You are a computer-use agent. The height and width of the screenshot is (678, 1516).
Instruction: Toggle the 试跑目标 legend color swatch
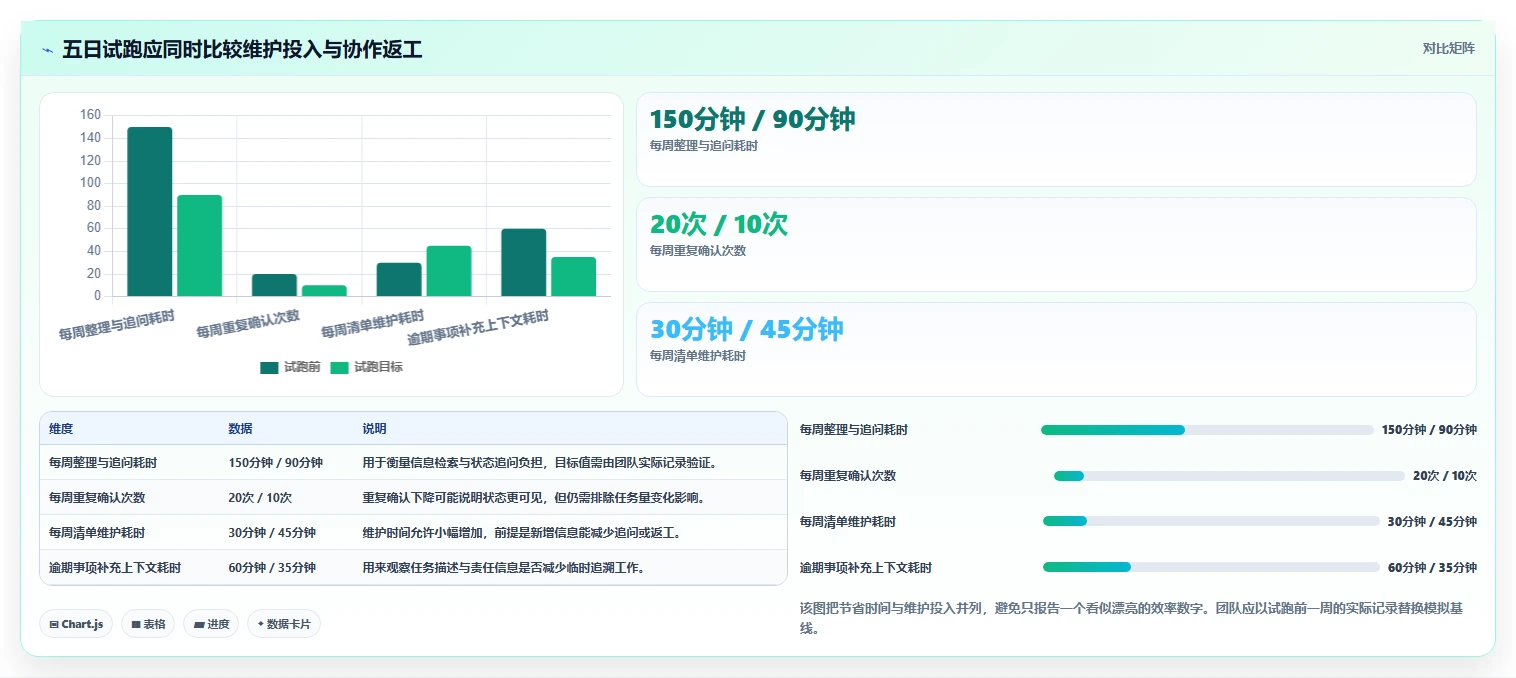pyautogui.click(x=340, y=367)
